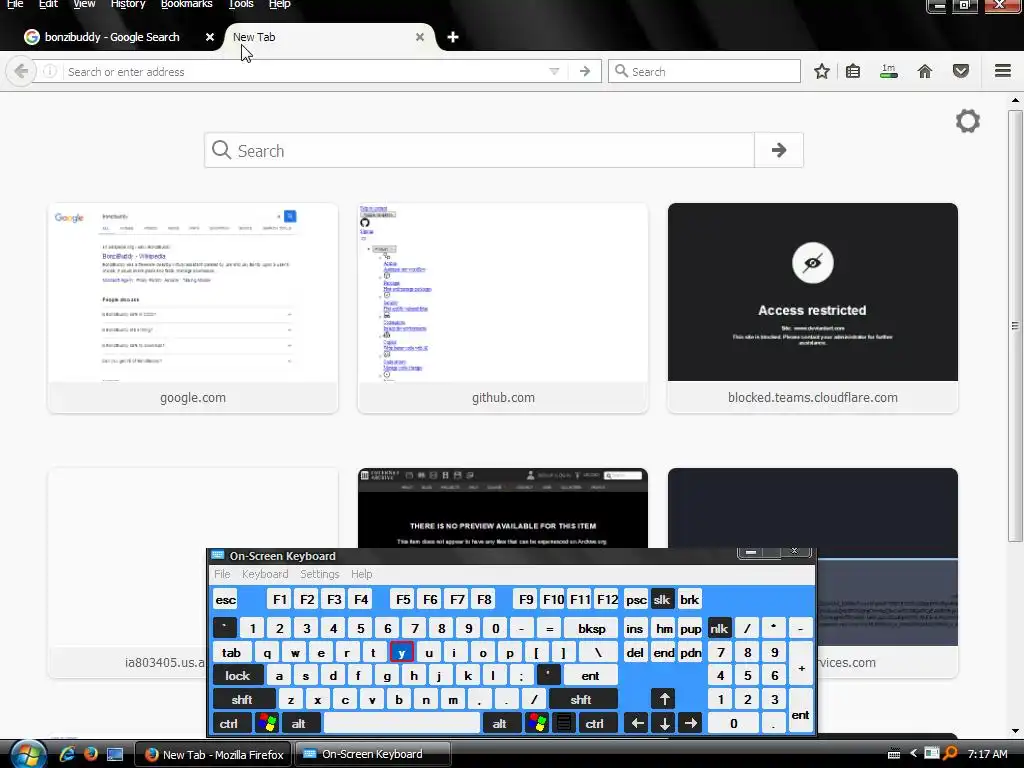1024x768 pixels.
Task: Click the space bar key
Action: (x=402, y=723)
